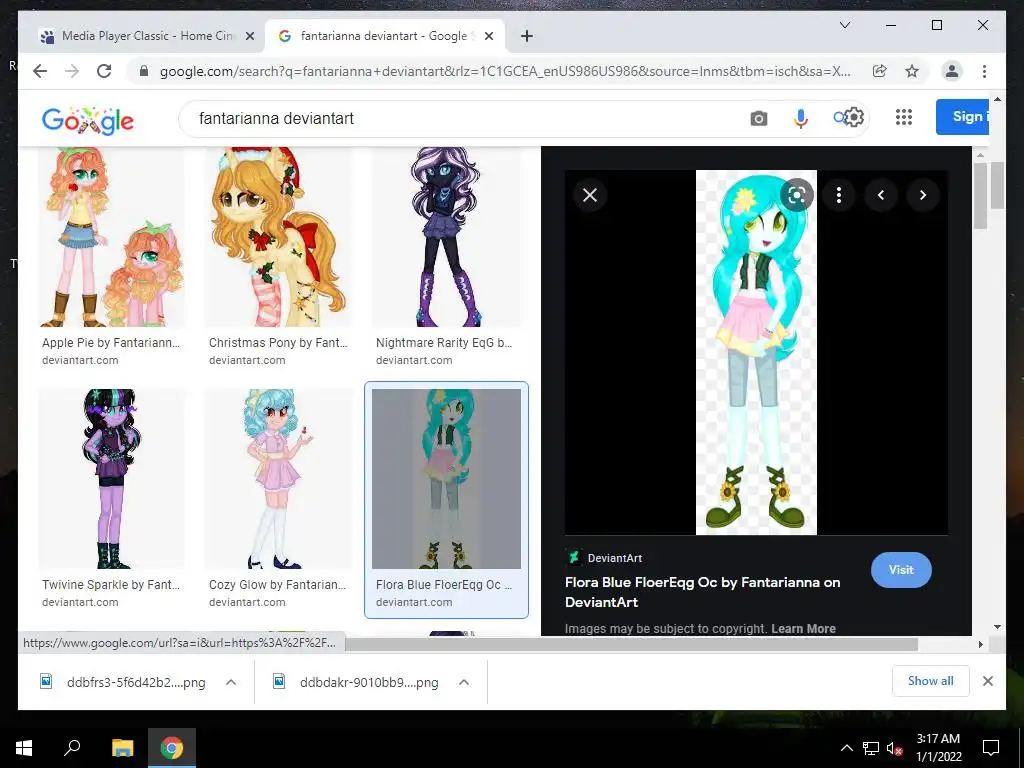
Task: Click Cozy Glow by Fantarian caption
Action: point(278,584)
